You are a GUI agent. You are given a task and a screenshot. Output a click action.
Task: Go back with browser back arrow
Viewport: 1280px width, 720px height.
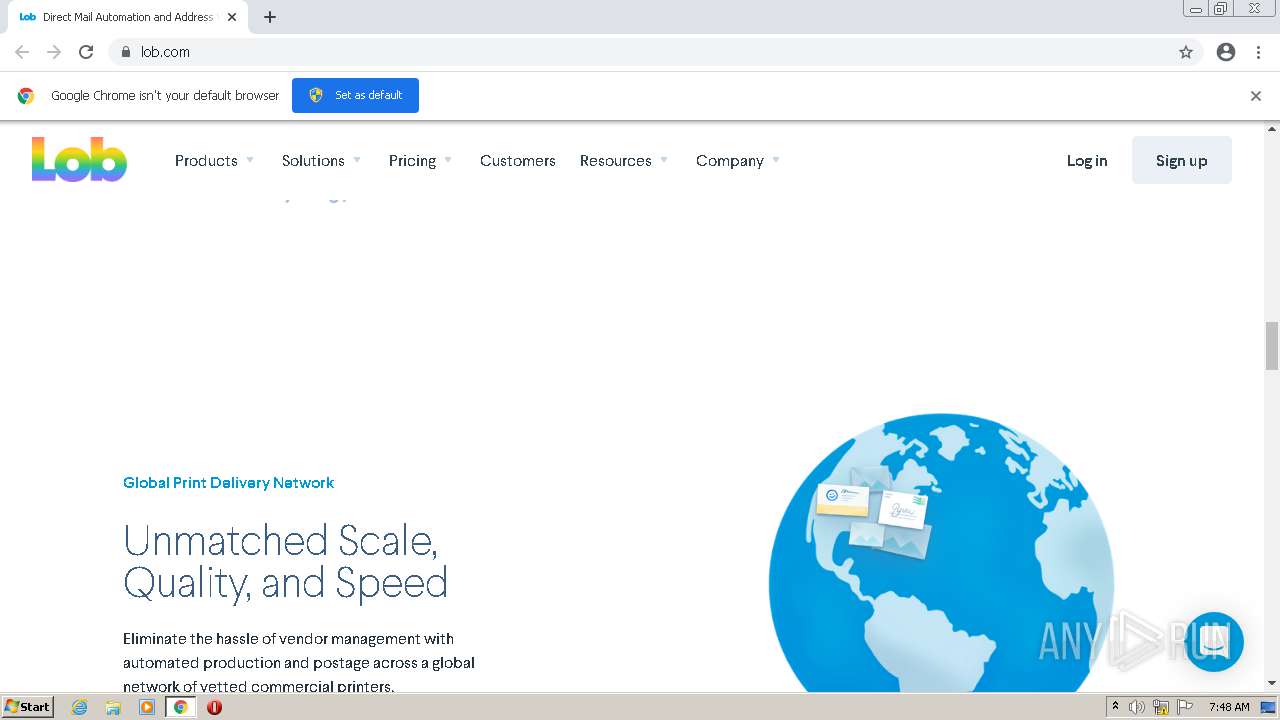22,52
